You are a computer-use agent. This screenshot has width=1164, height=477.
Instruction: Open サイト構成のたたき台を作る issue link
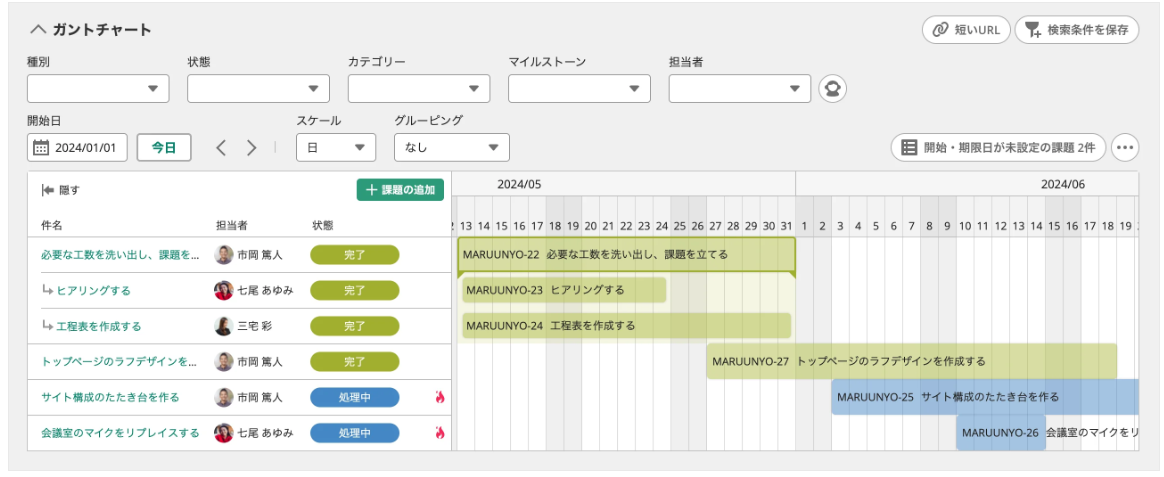(110, 397)
